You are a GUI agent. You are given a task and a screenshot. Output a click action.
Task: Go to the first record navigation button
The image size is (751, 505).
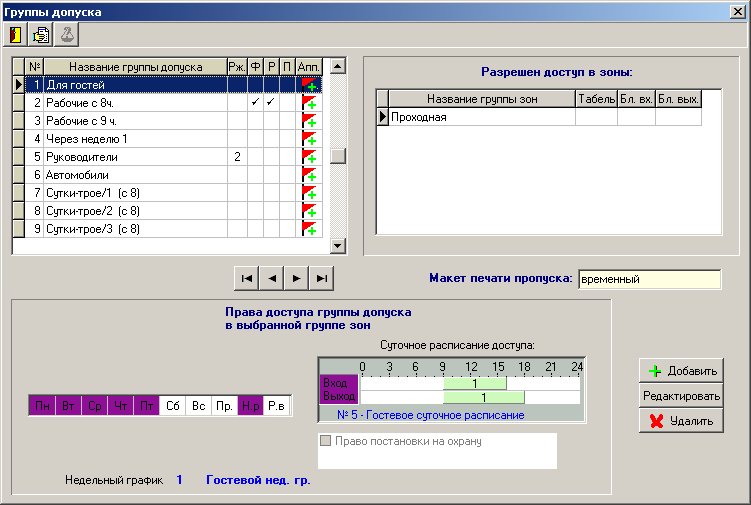247,278
